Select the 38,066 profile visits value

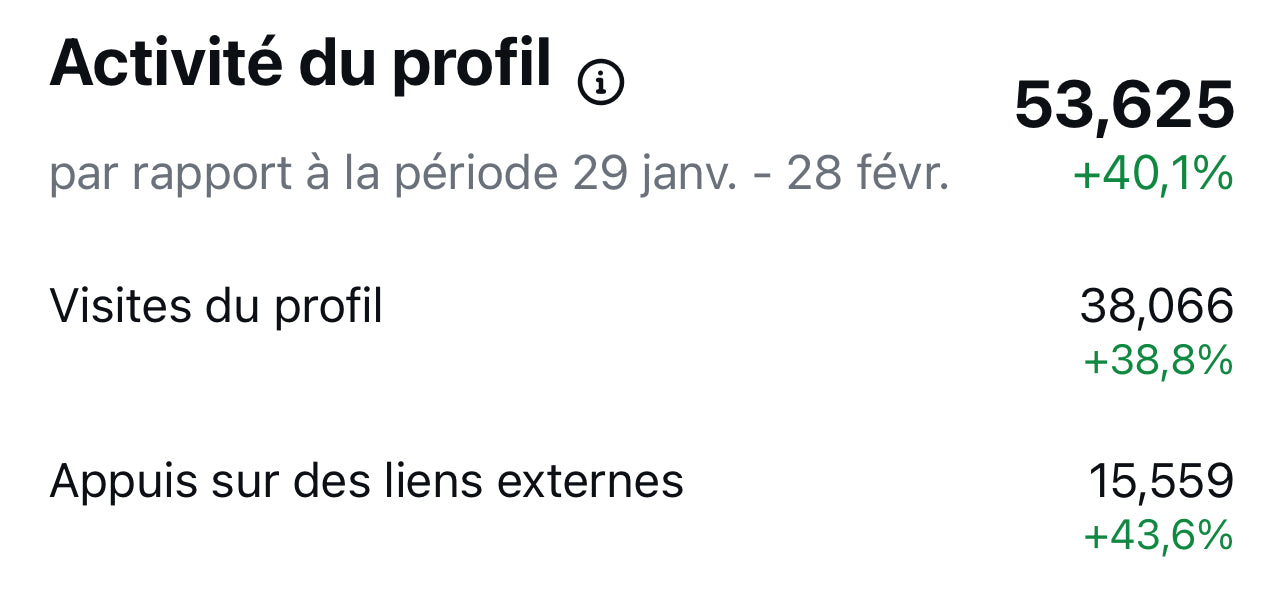1157,306
